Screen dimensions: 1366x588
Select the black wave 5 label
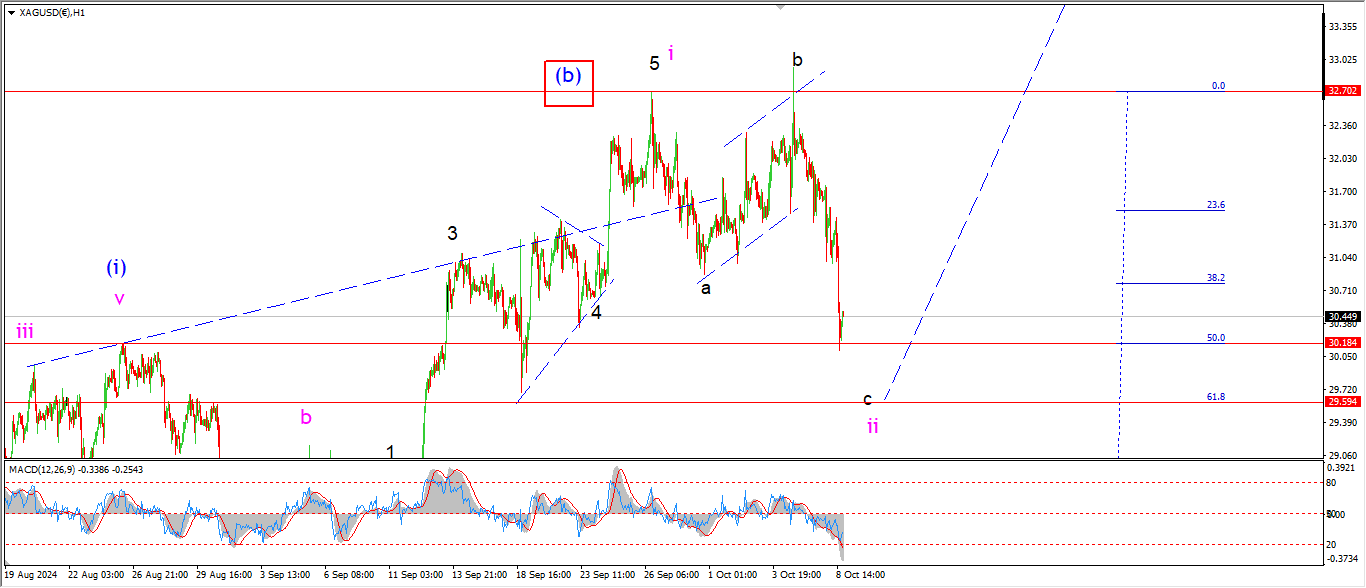pyautogui.click(x=654, y=63)
